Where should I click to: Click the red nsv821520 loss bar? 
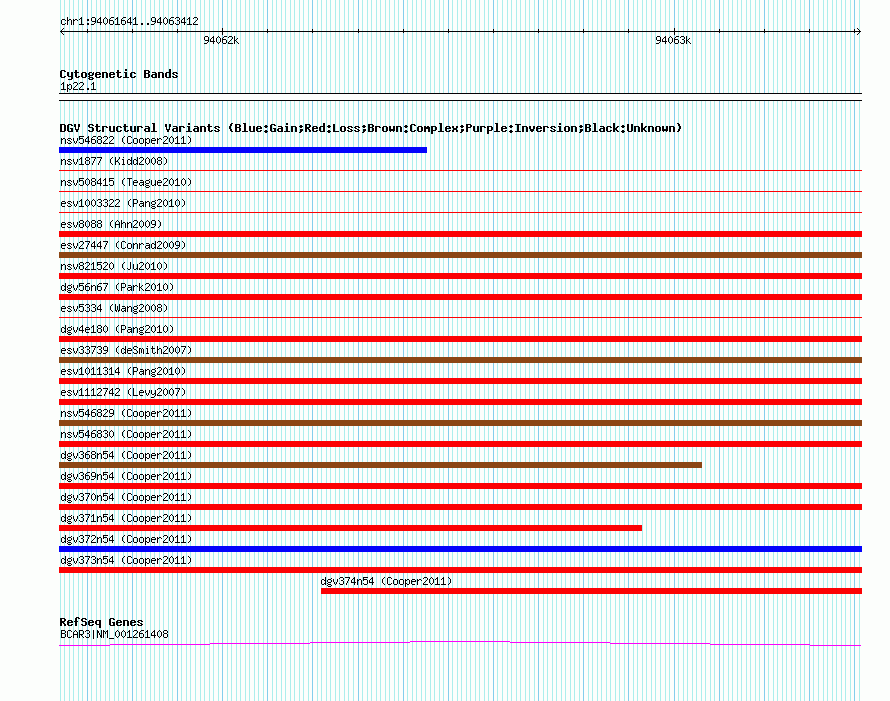click(460, 276)
